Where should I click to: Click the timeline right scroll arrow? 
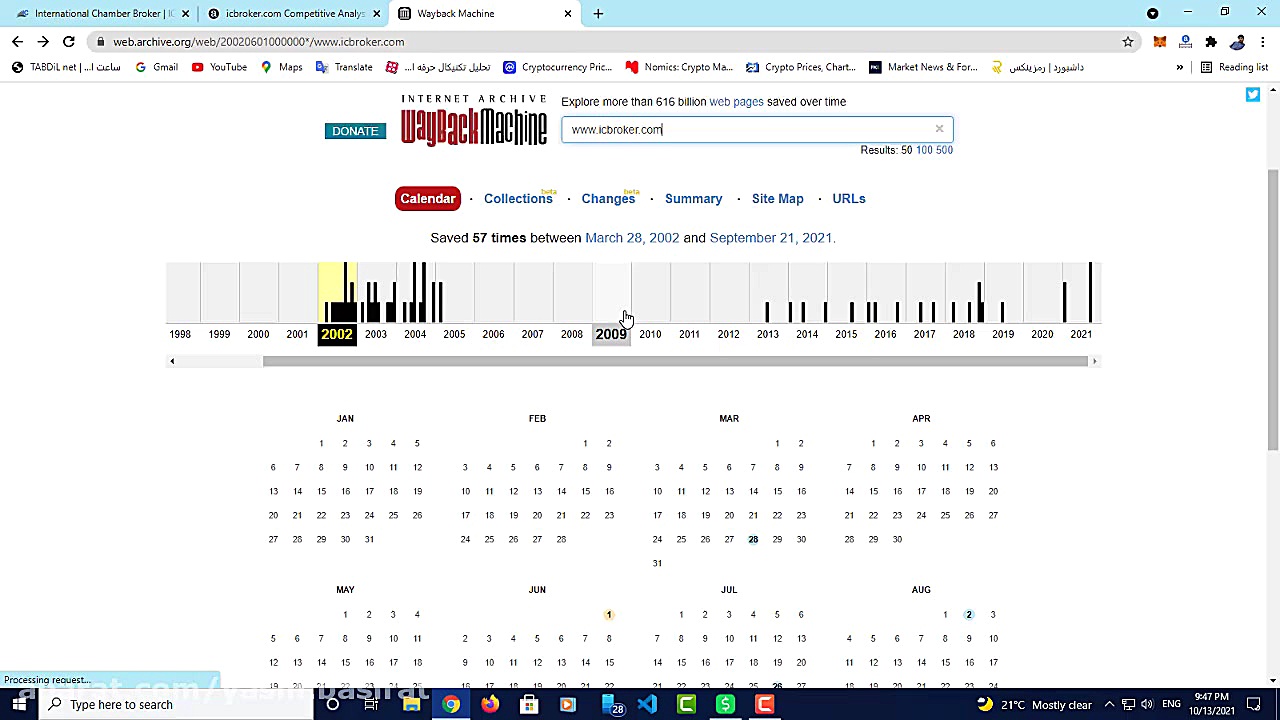point(1094,361)
